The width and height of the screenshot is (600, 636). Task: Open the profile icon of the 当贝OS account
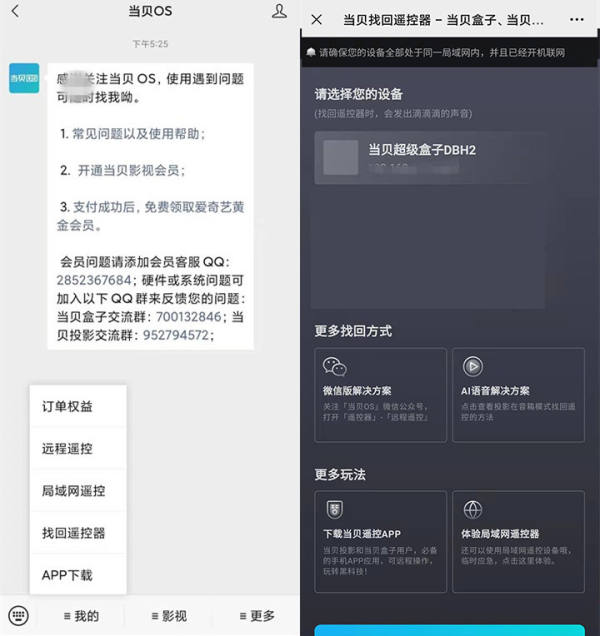[279, 11]
